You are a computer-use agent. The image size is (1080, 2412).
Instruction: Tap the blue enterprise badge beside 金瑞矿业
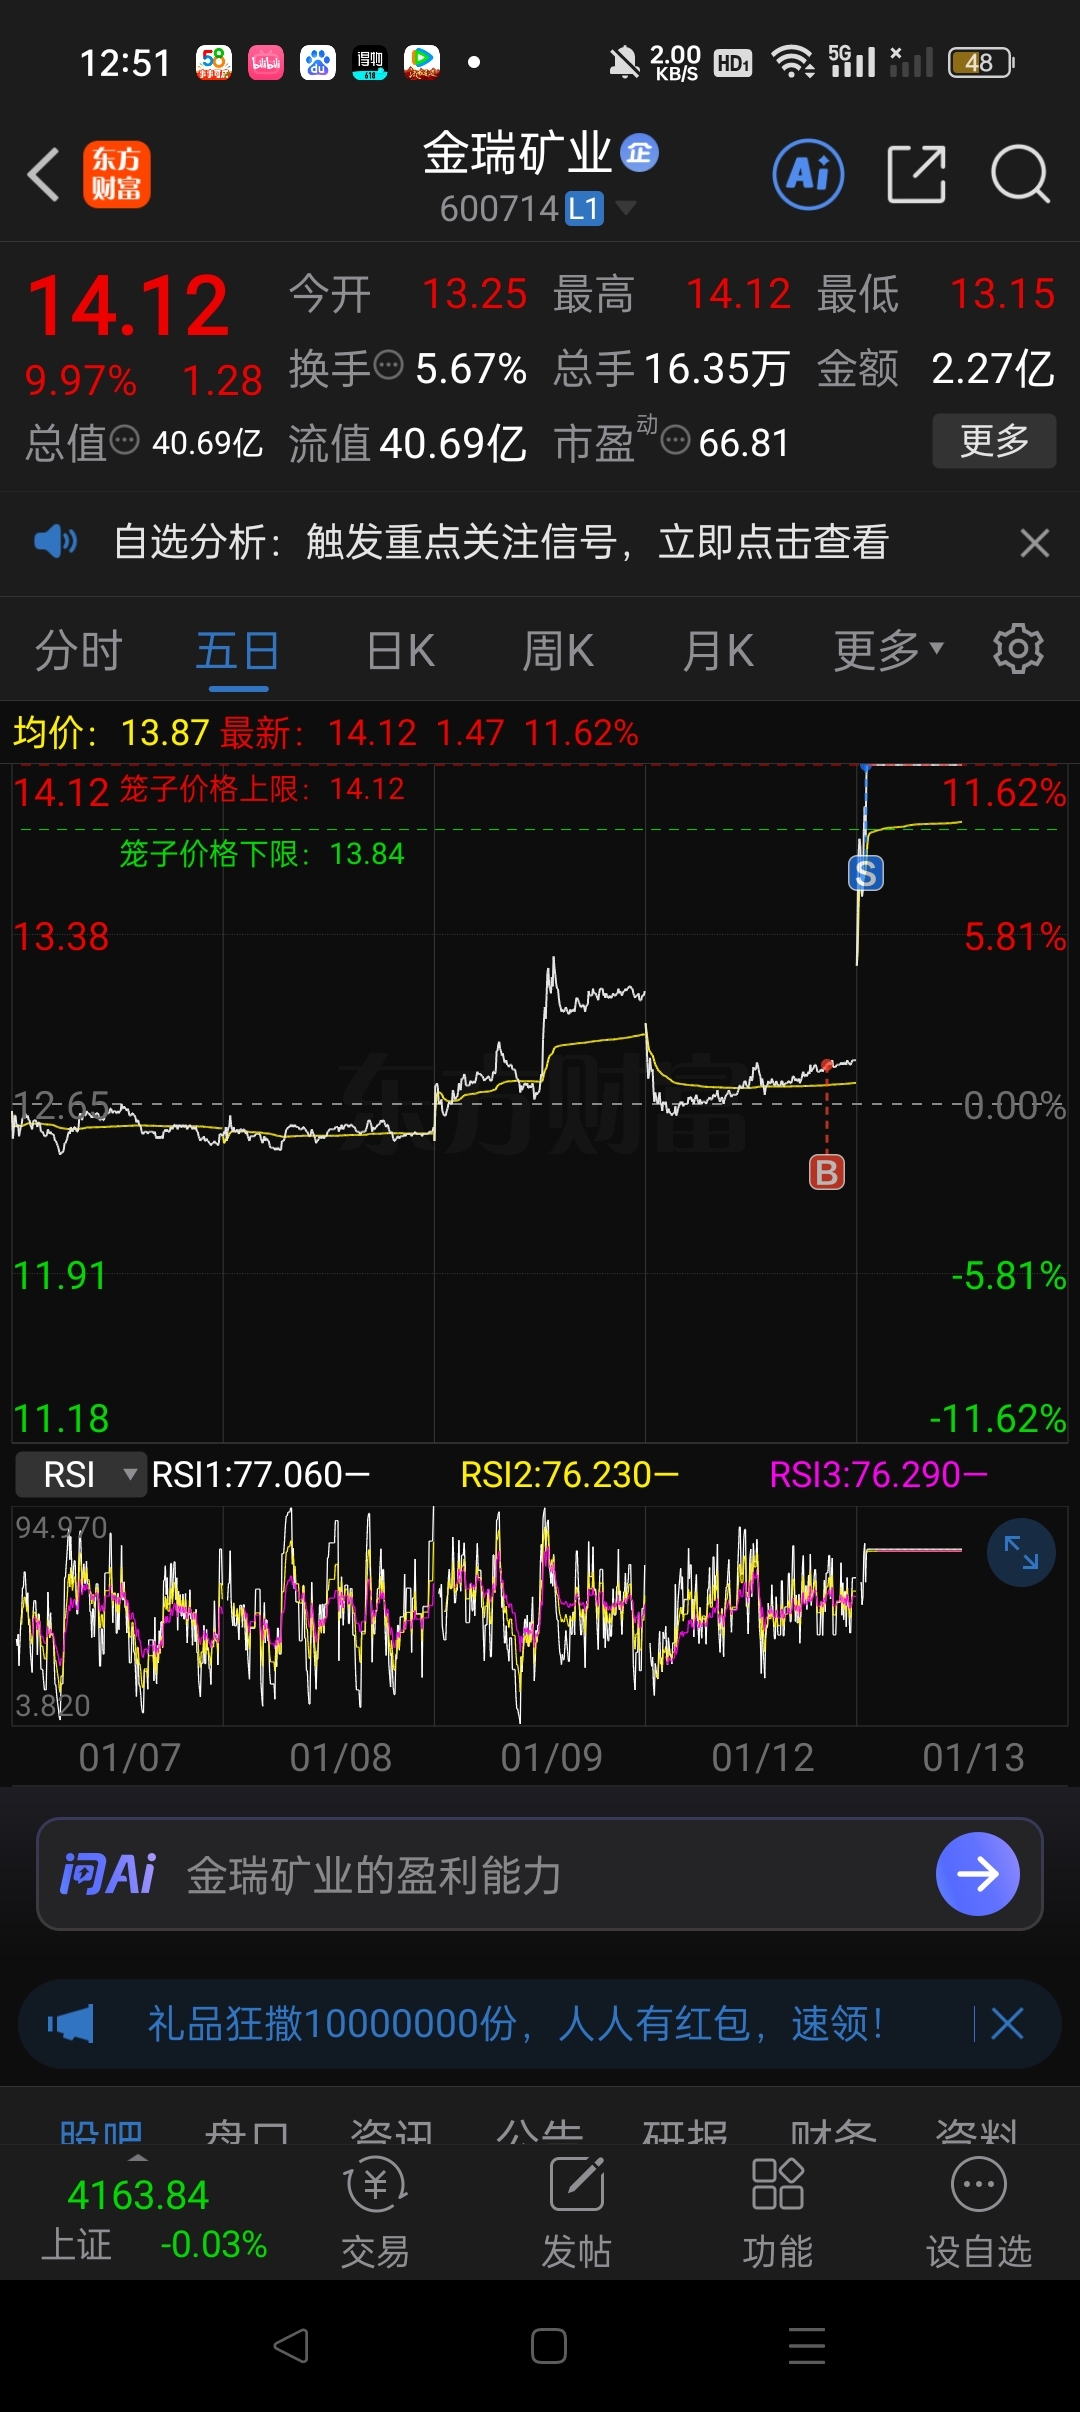[640, 153]
